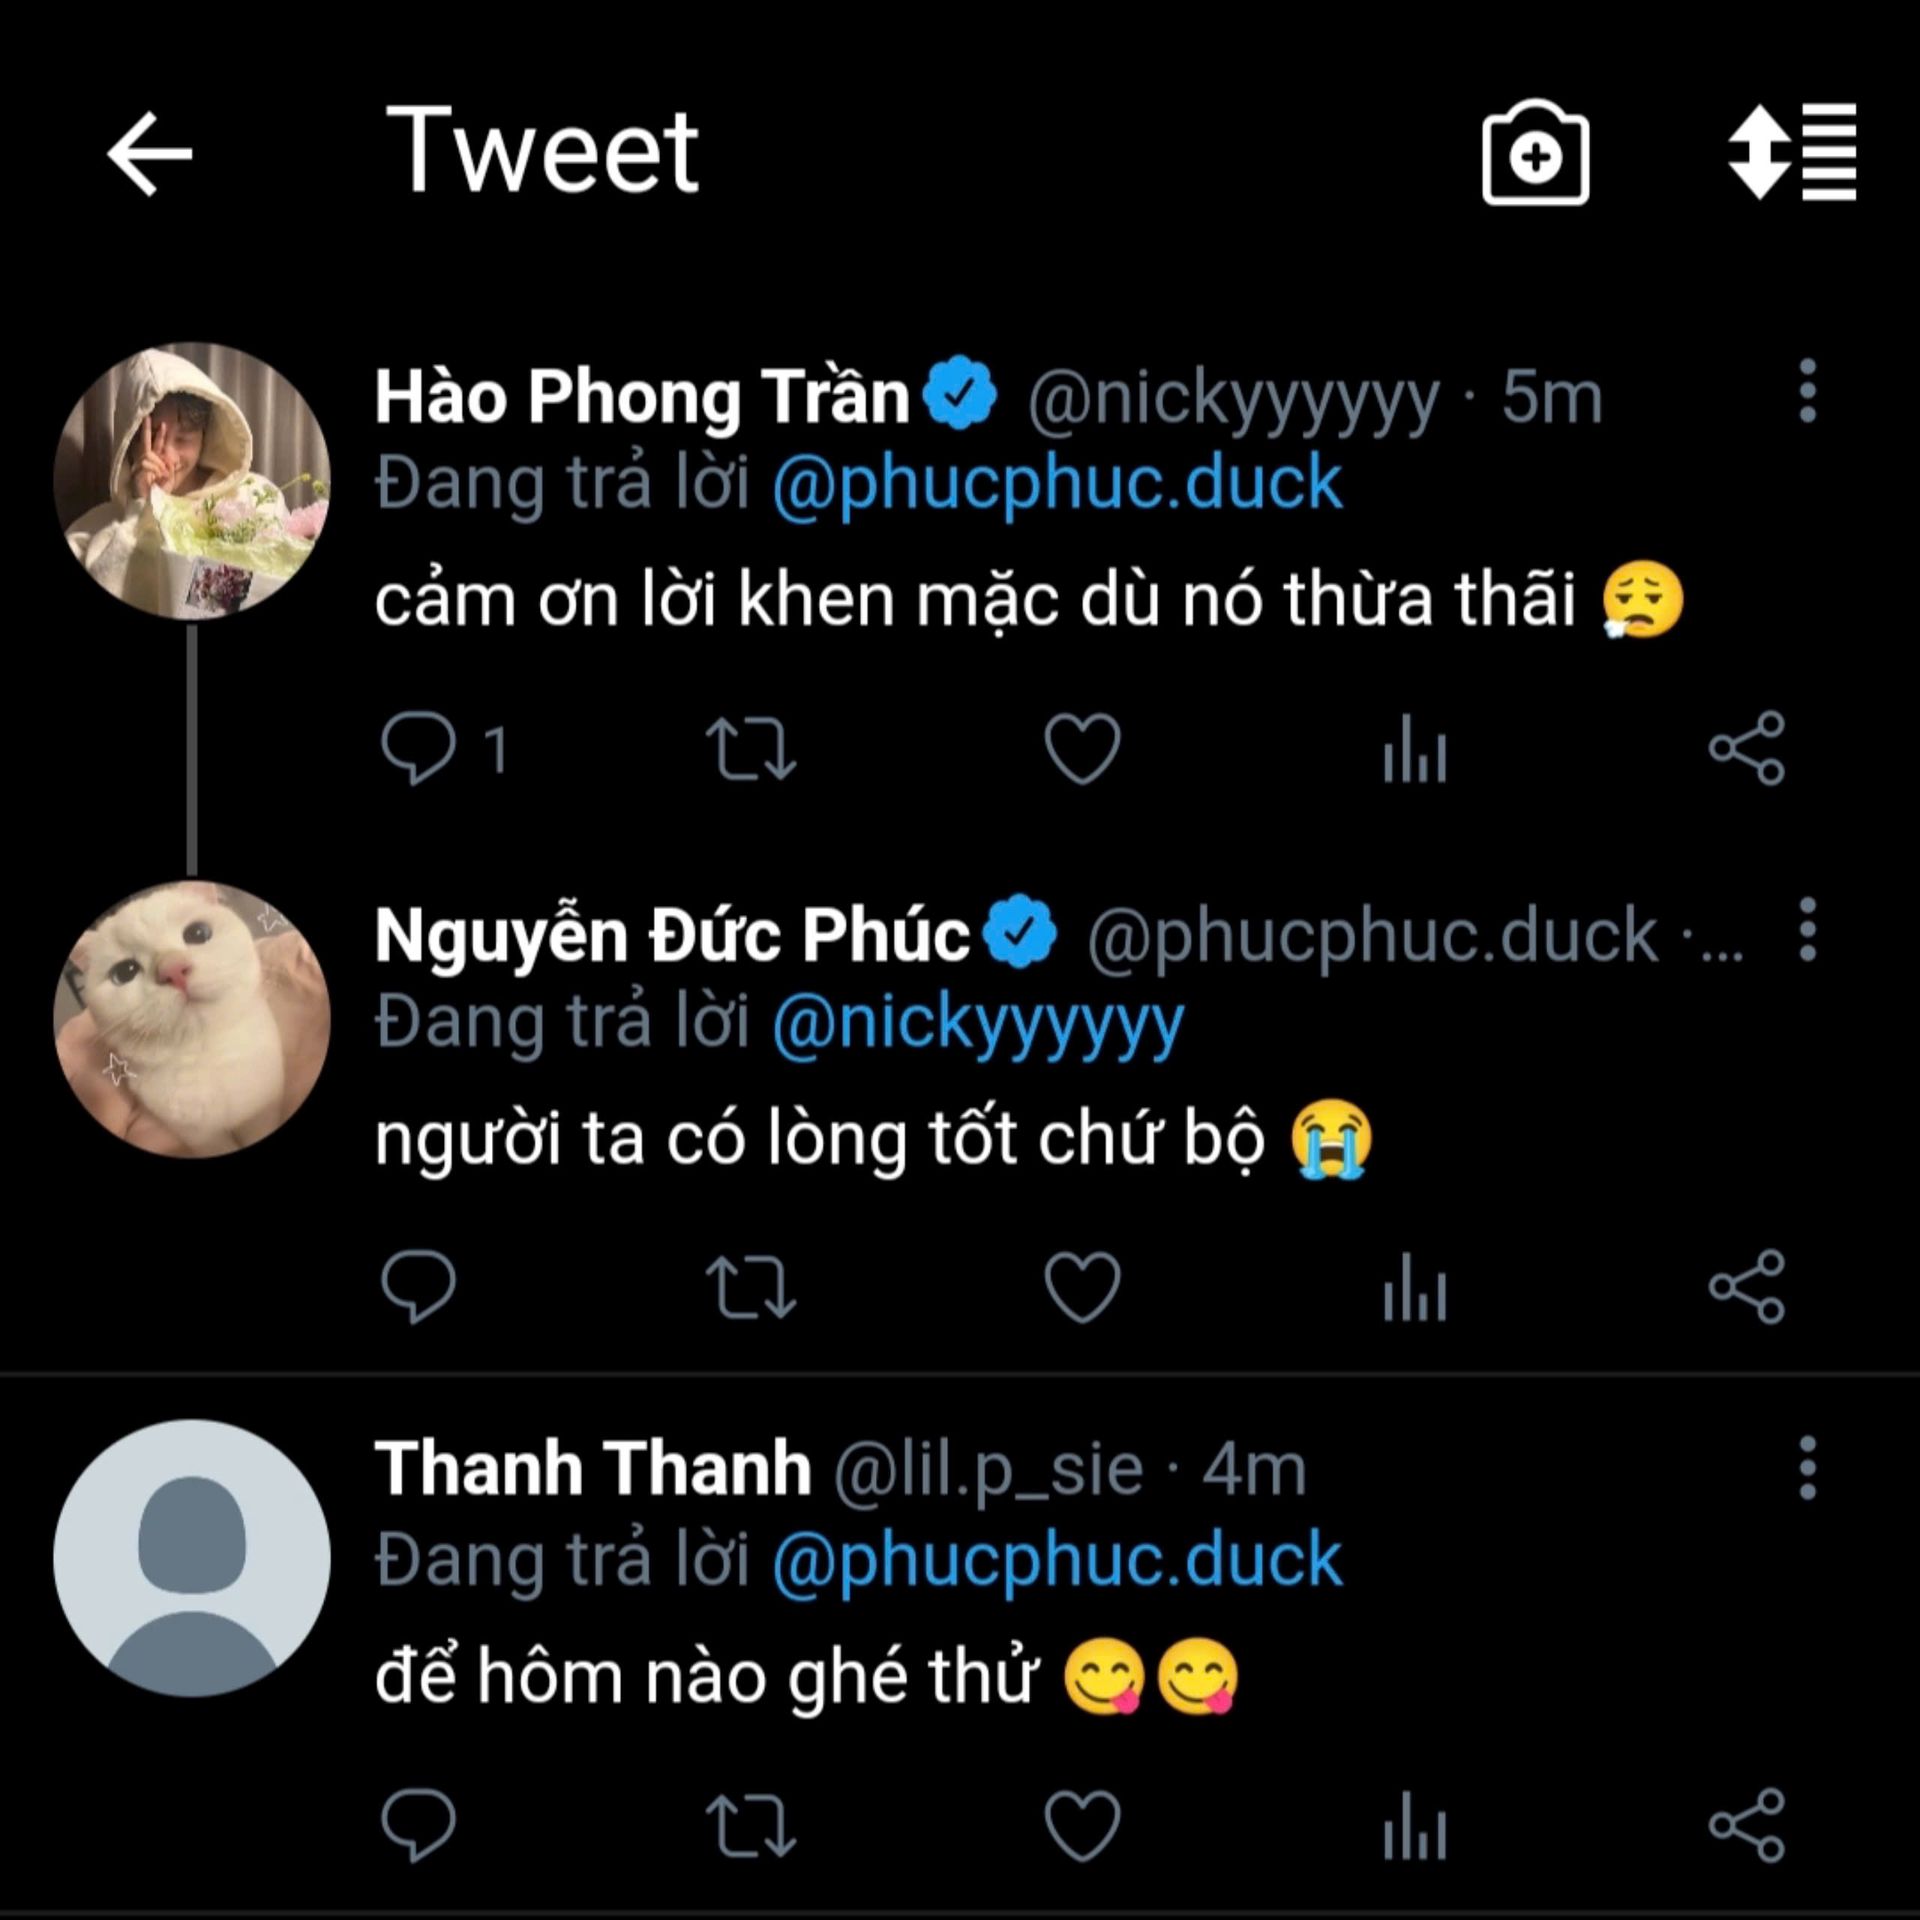
Task: Like Hào Phong Trần's tweet
Action: pos(1082,748)
